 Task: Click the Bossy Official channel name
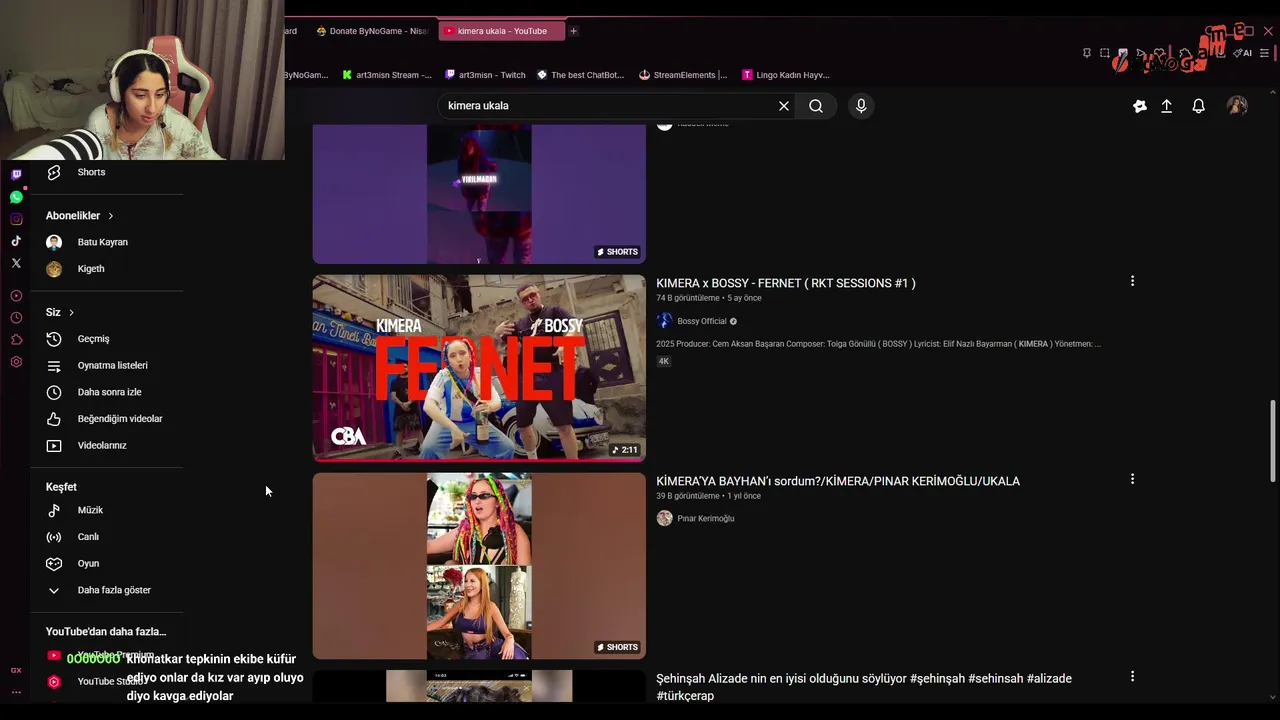(x=702, y=321)
